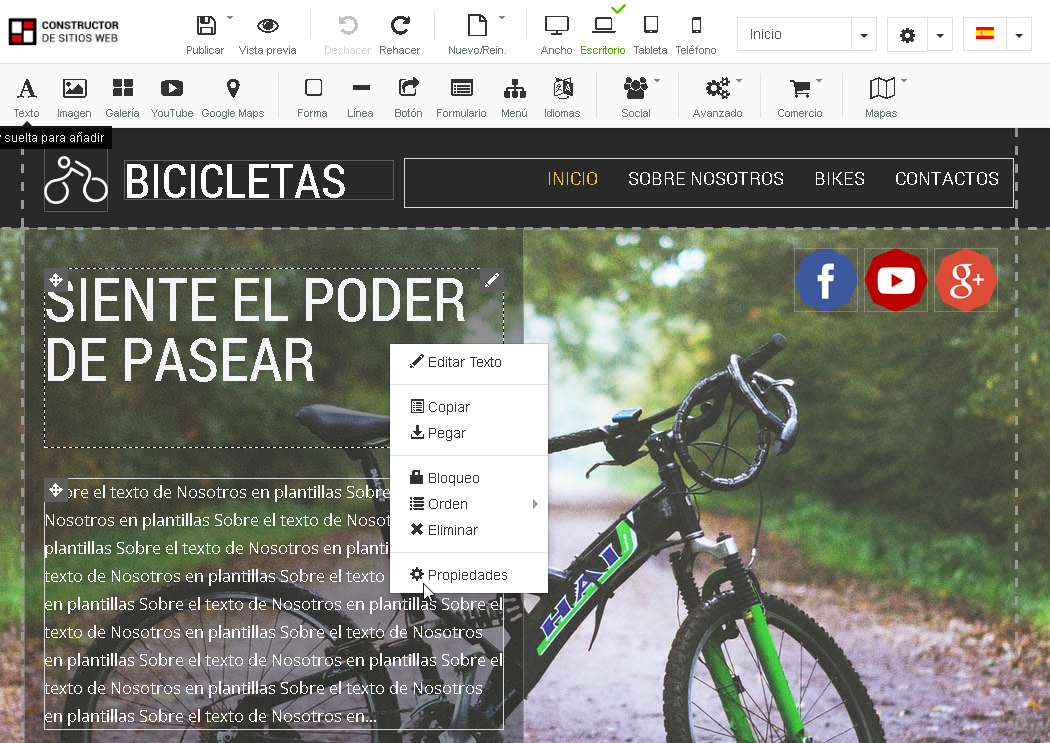This screenshot has width=1050, height=743.
Task: Click SOBRE NOSOTROS site menu link
Action: coord(706,179)
